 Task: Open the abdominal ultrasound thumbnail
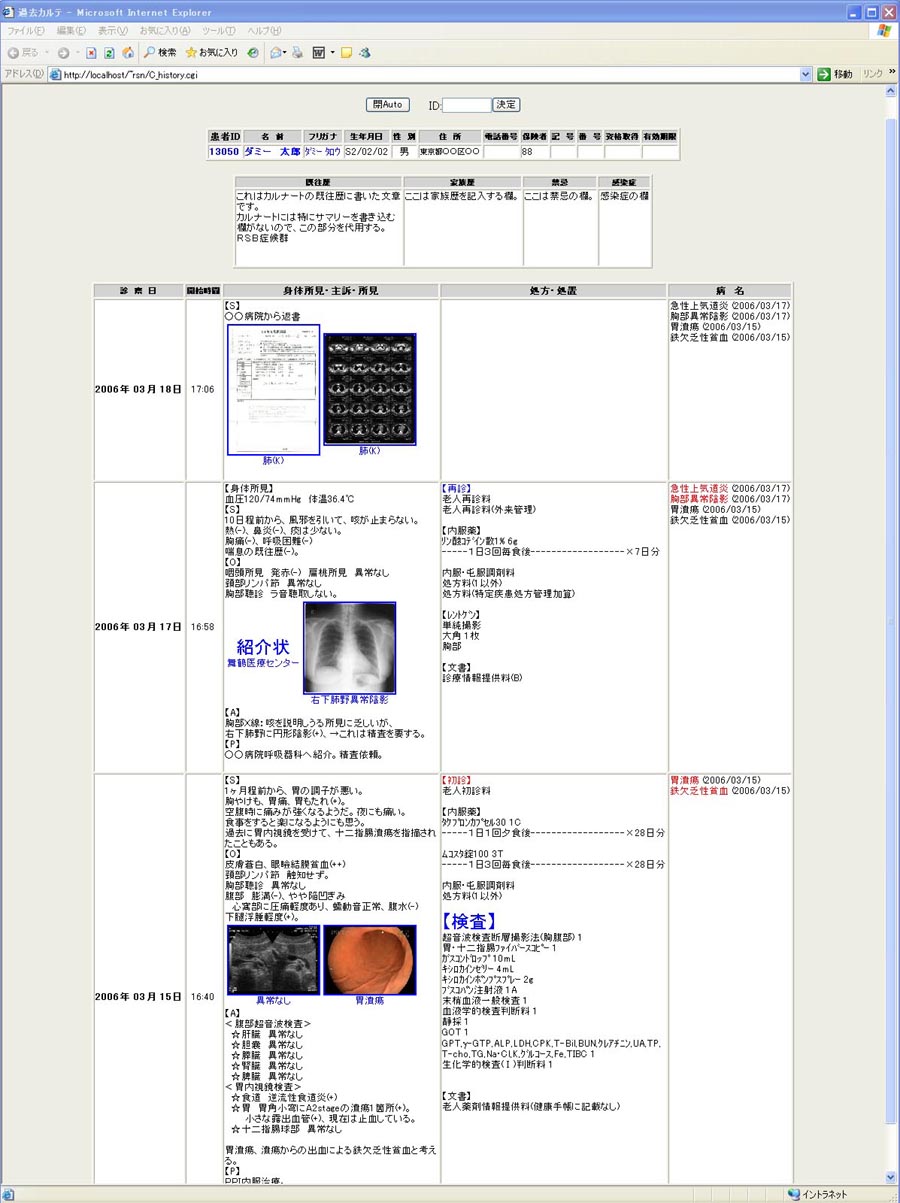(274, 960)
